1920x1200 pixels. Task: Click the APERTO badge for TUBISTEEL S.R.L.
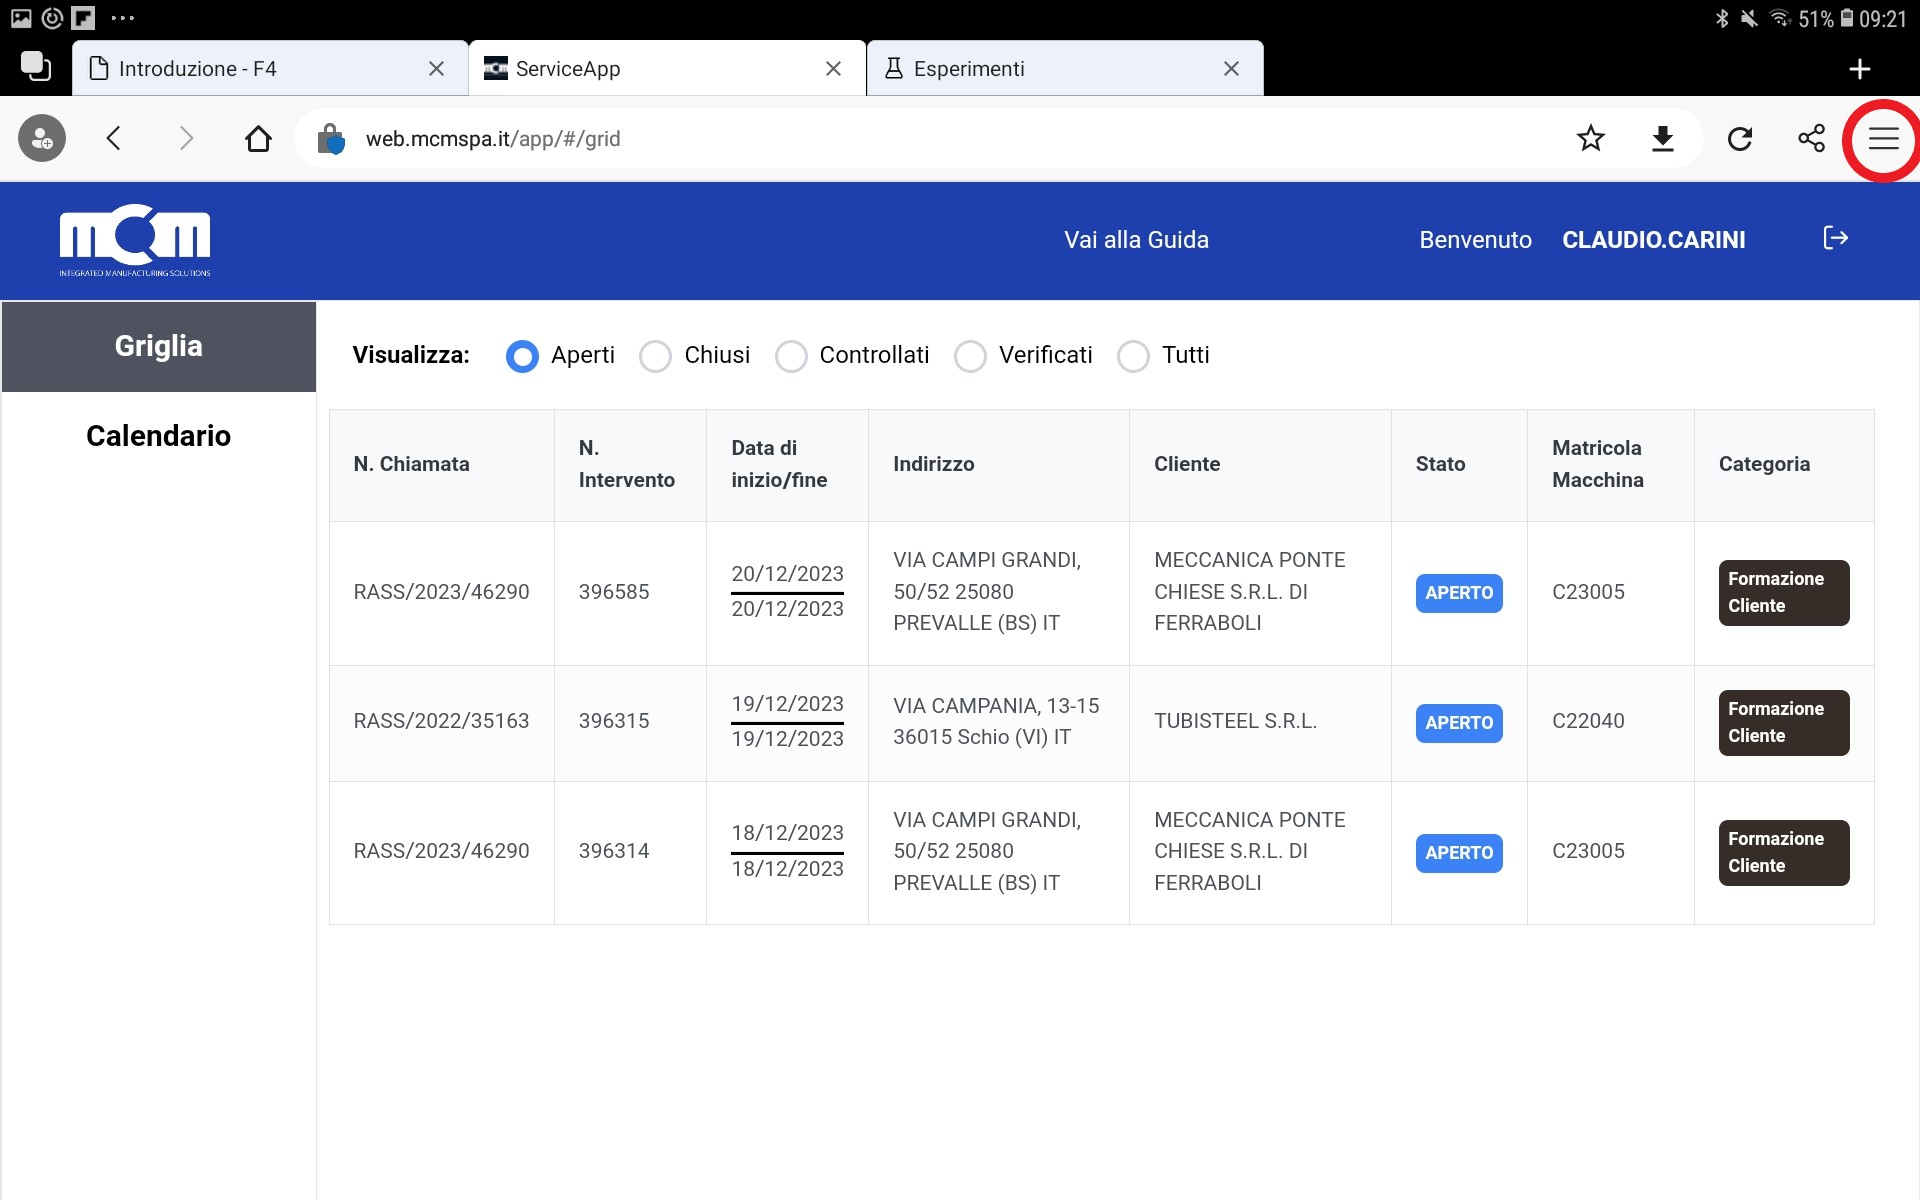(1458, 723)
